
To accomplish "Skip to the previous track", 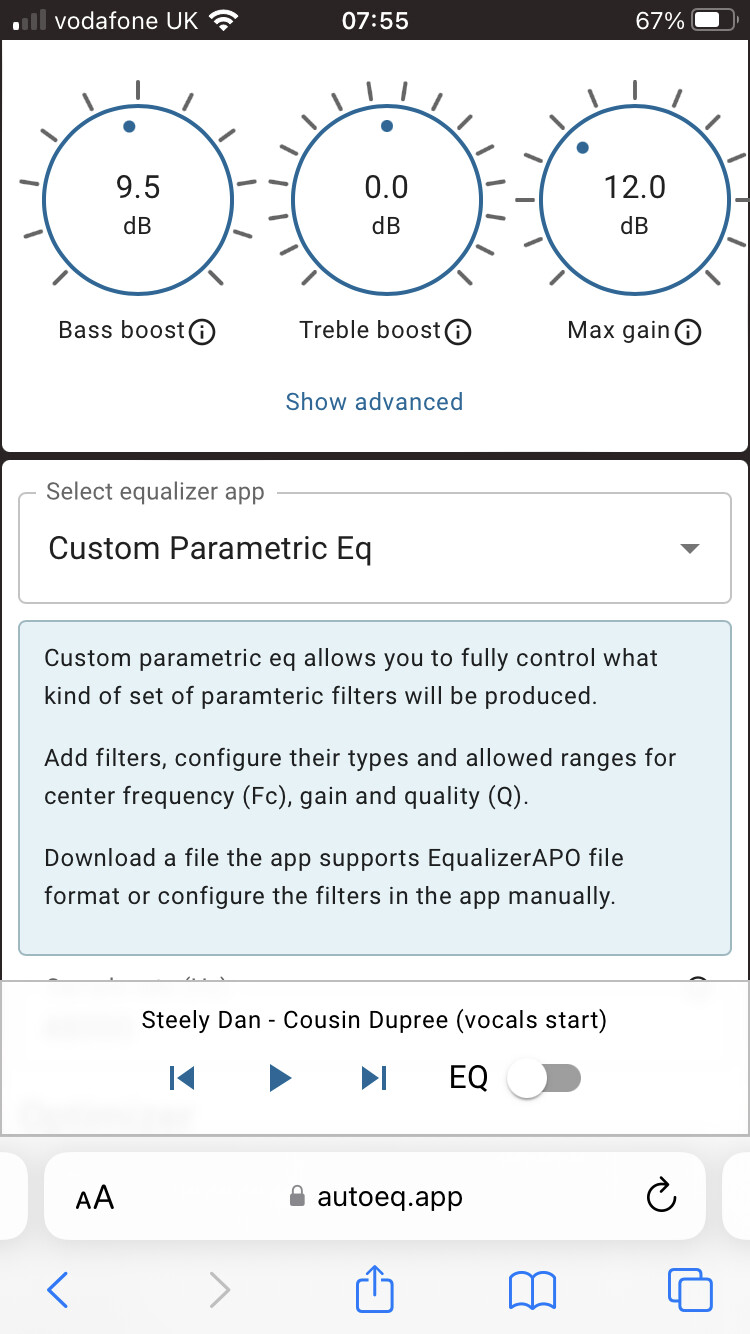I will [182, 1077].
